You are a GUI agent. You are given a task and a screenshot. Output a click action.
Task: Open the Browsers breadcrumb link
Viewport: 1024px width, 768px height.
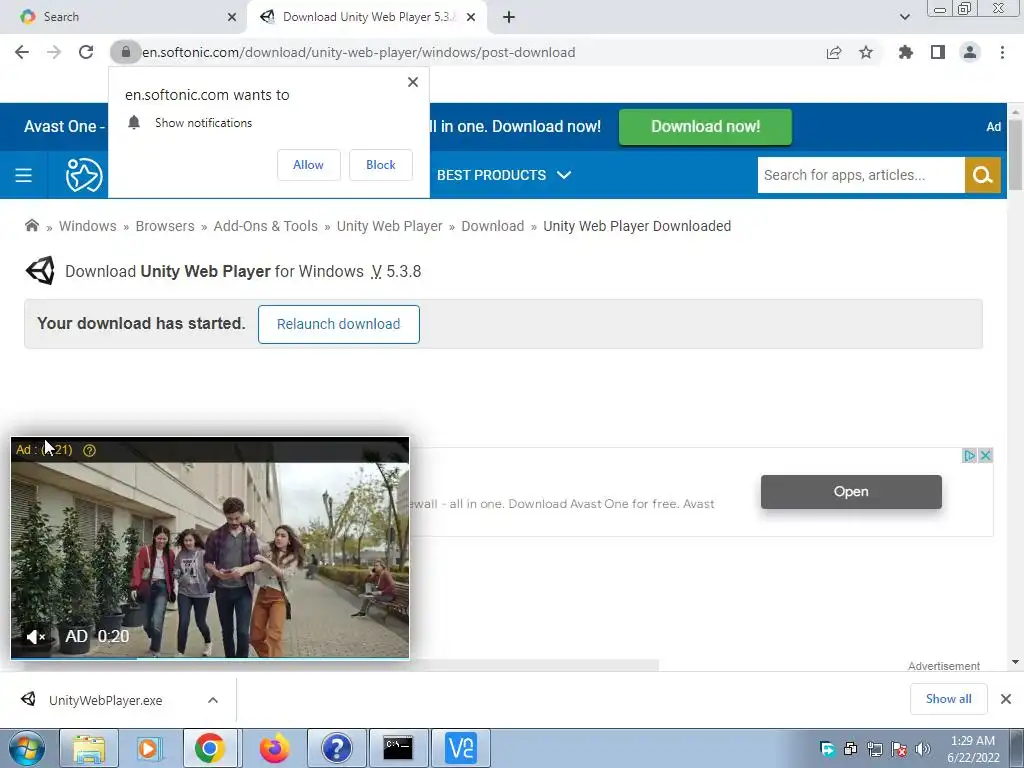click(165, 226)
